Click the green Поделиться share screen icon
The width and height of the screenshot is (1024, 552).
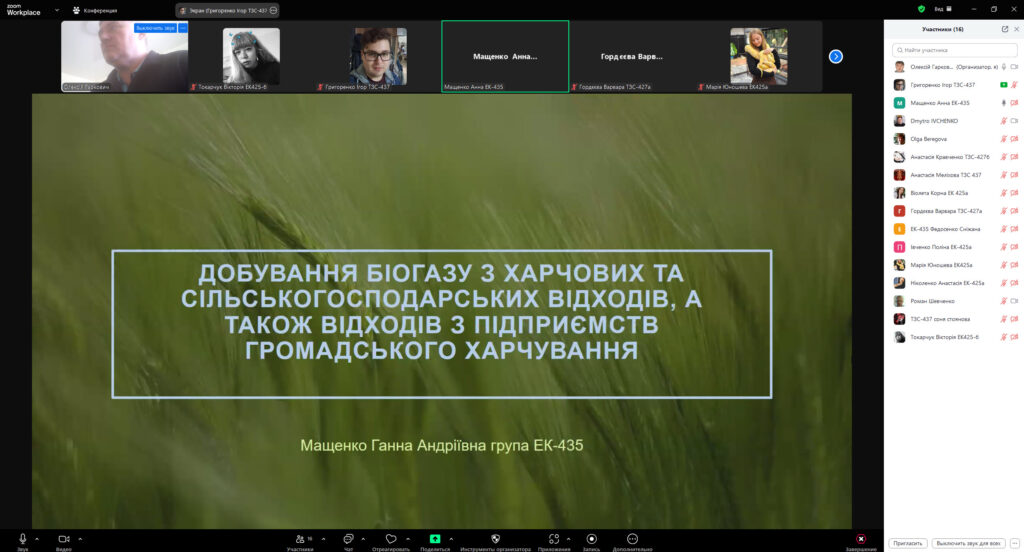pos(435,539)
